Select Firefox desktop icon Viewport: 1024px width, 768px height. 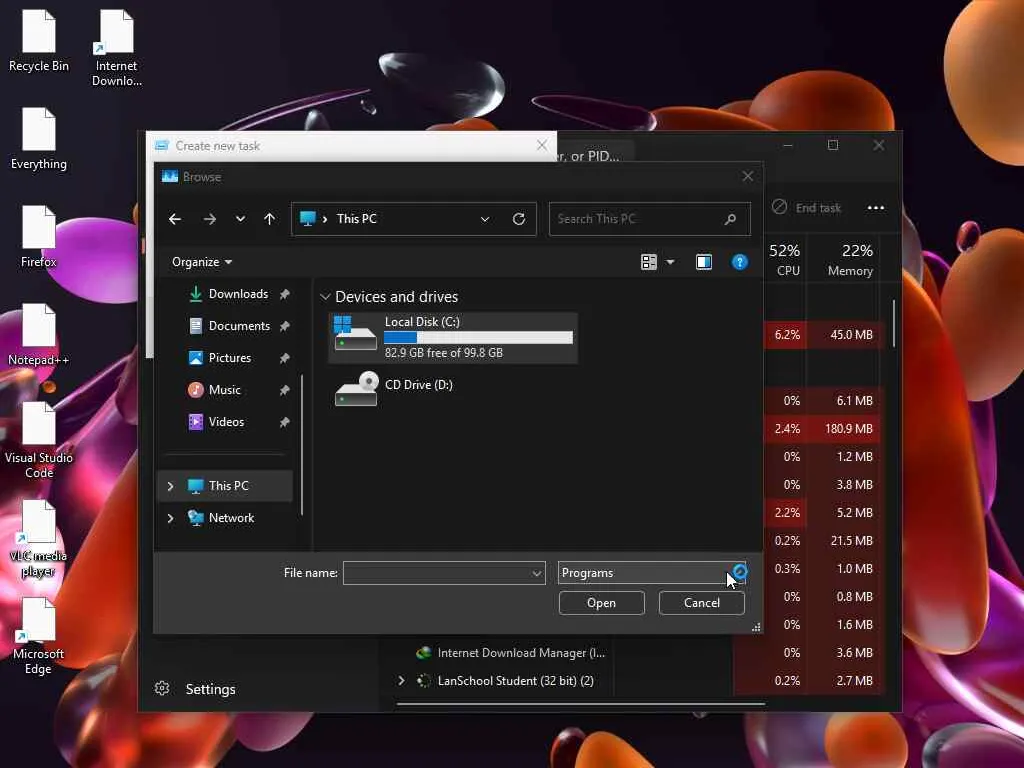tap(39, 236)
